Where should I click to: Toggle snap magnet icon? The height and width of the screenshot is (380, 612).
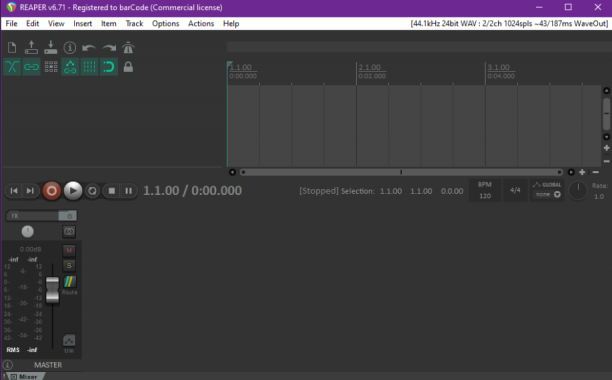[109, 67]
